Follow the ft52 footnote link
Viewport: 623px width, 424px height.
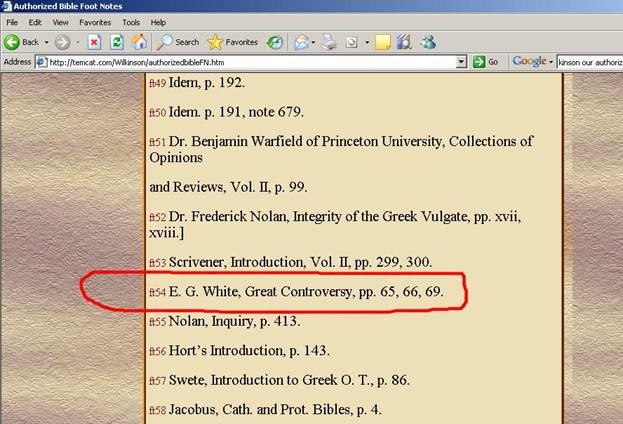click(x=158, y=217)
